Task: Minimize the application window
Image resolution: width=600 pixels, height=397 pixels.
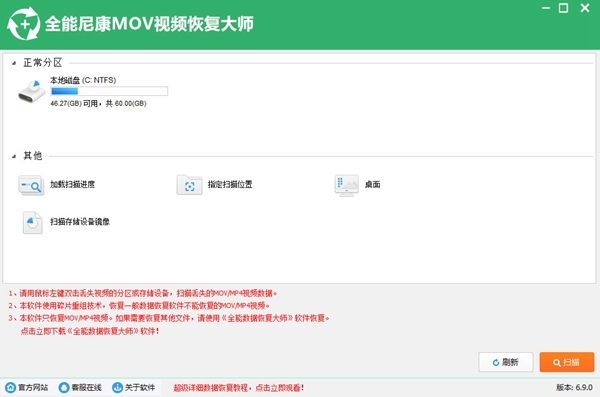Action: click(x=546, y=8)
